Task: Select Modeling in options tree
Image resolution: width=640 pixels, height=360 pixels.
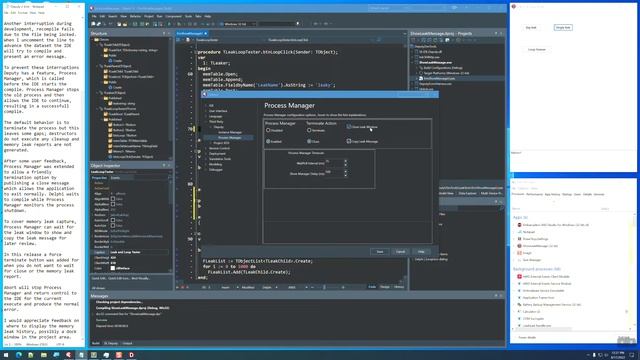Action: (x=215, y=164)
